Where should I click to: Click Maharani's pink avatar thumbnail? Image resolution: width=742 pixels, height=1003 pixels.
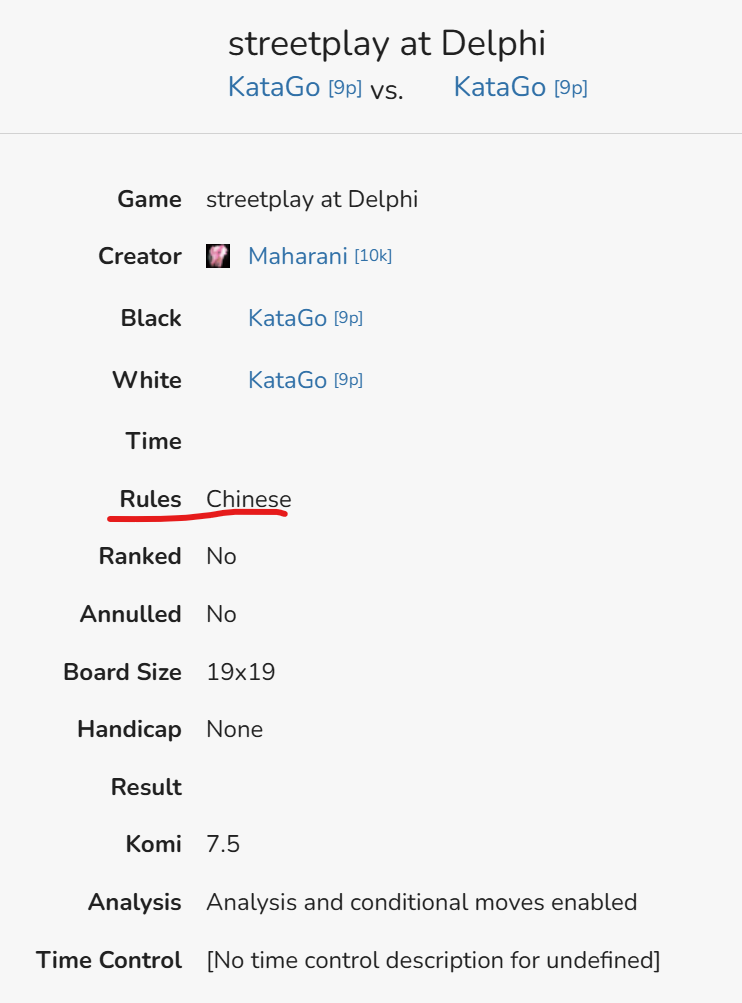pos(217,256)
